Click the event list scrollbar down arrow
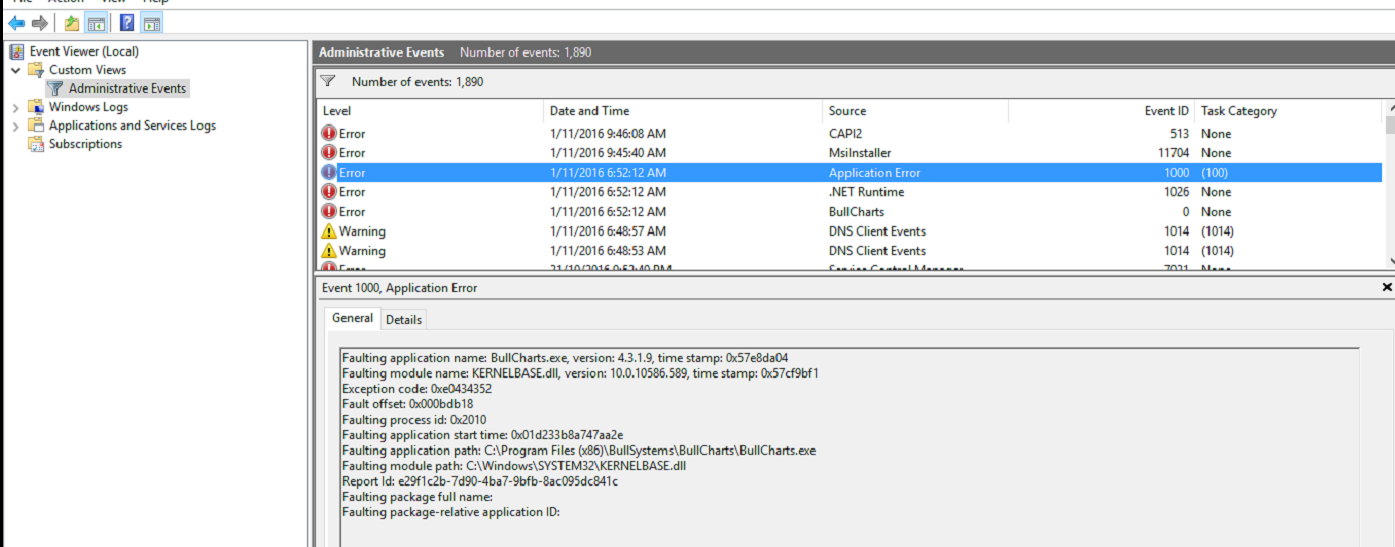 pos(1389,262)
